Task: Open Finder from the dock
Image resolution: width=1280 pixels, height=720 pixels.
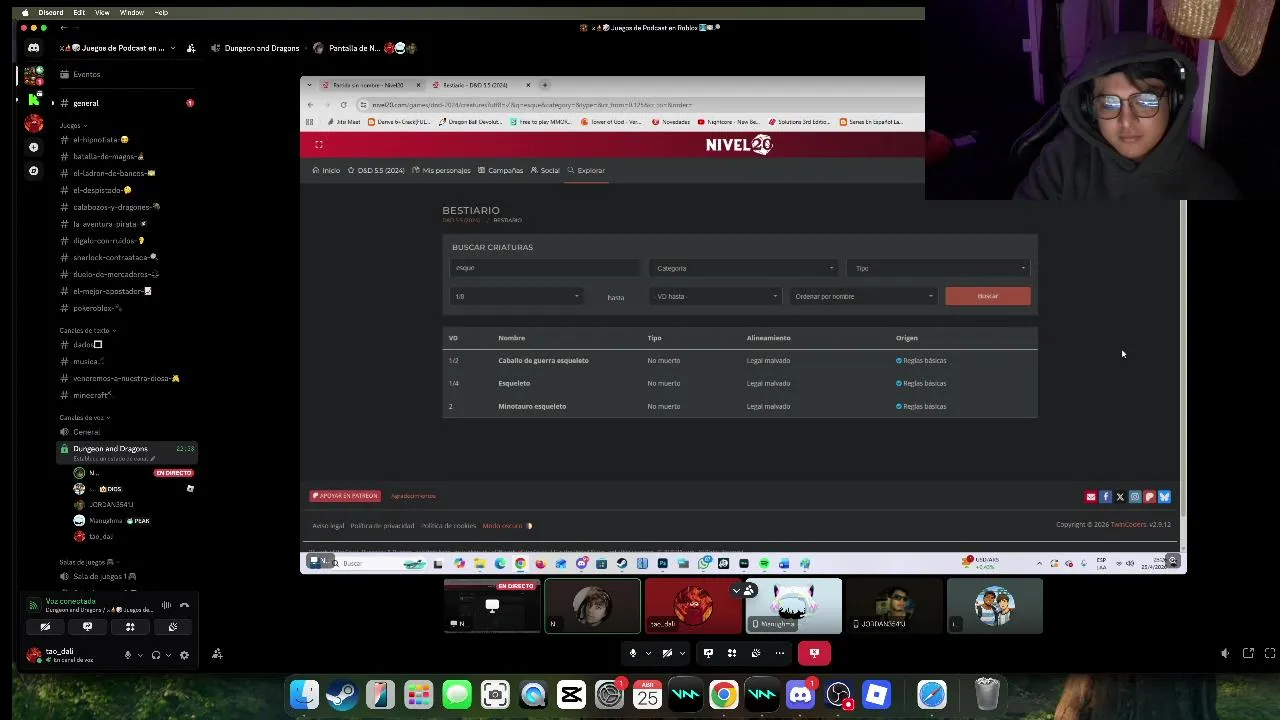Action: pos(304,694)
